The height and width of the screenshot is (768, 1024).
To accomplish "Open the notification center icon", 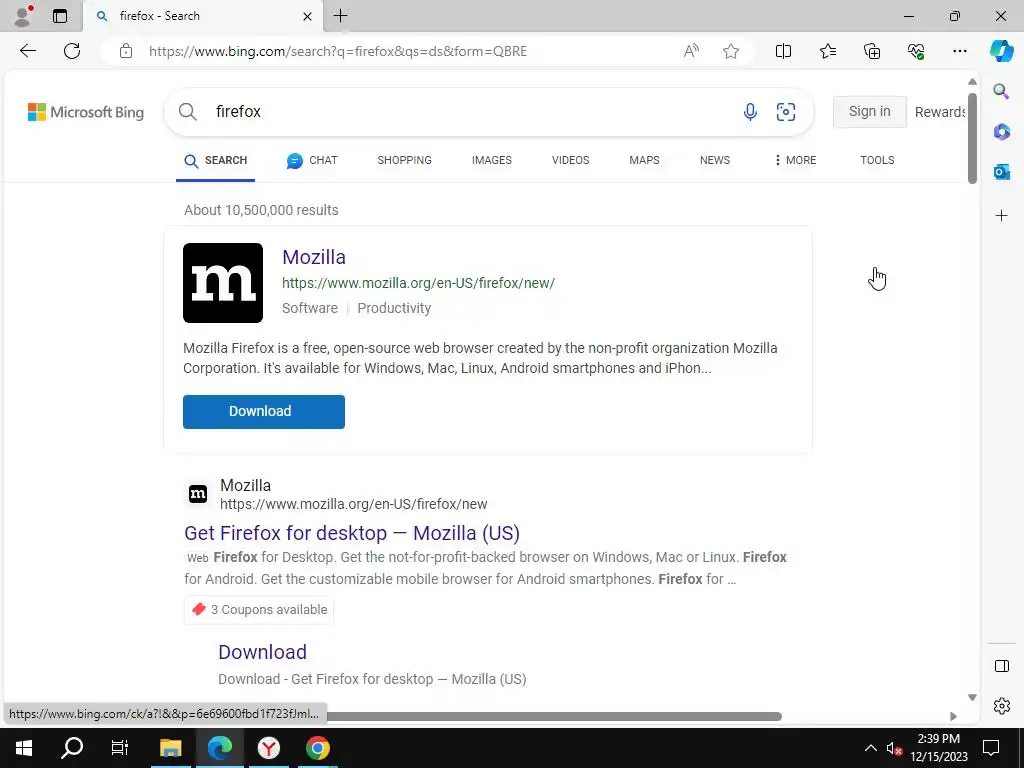I will point(991,748).
